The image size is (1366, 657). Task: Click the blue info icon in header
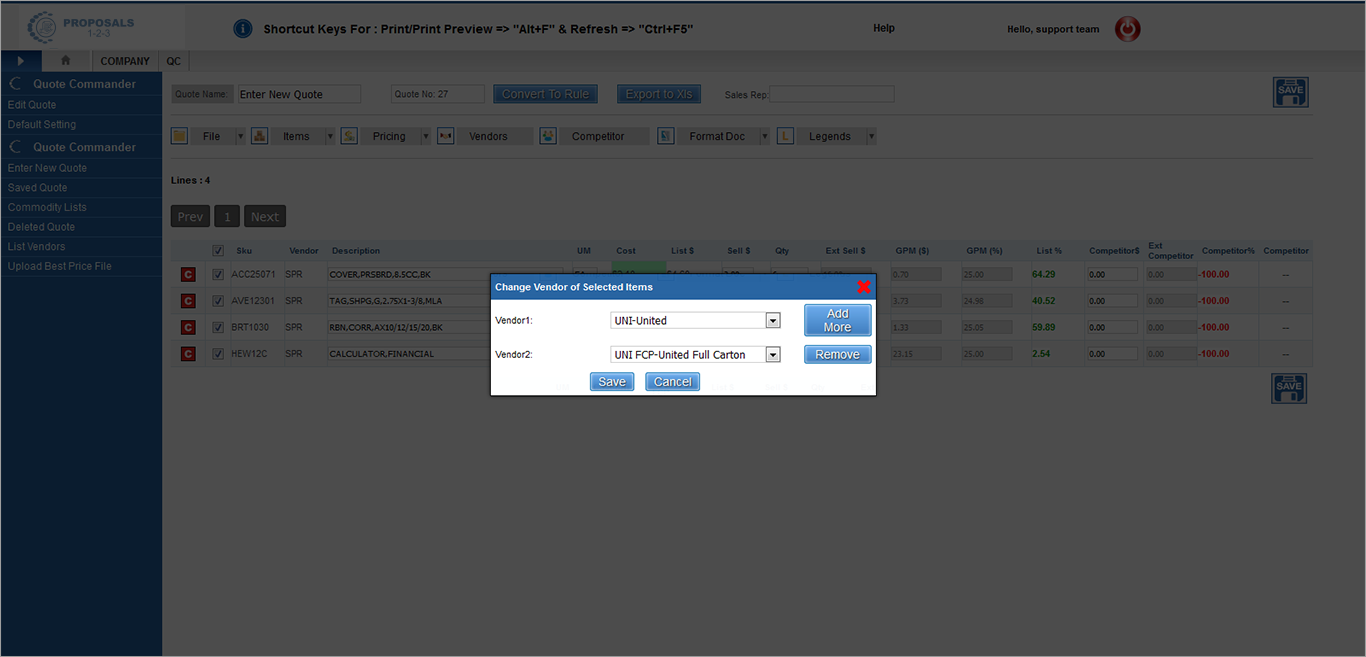(242, 29)
